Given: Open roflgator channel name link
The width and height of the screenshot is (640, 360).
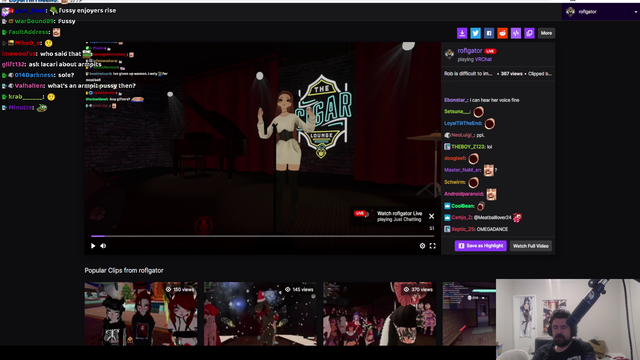Looking at the screenshot, I should tap(470, 51).
